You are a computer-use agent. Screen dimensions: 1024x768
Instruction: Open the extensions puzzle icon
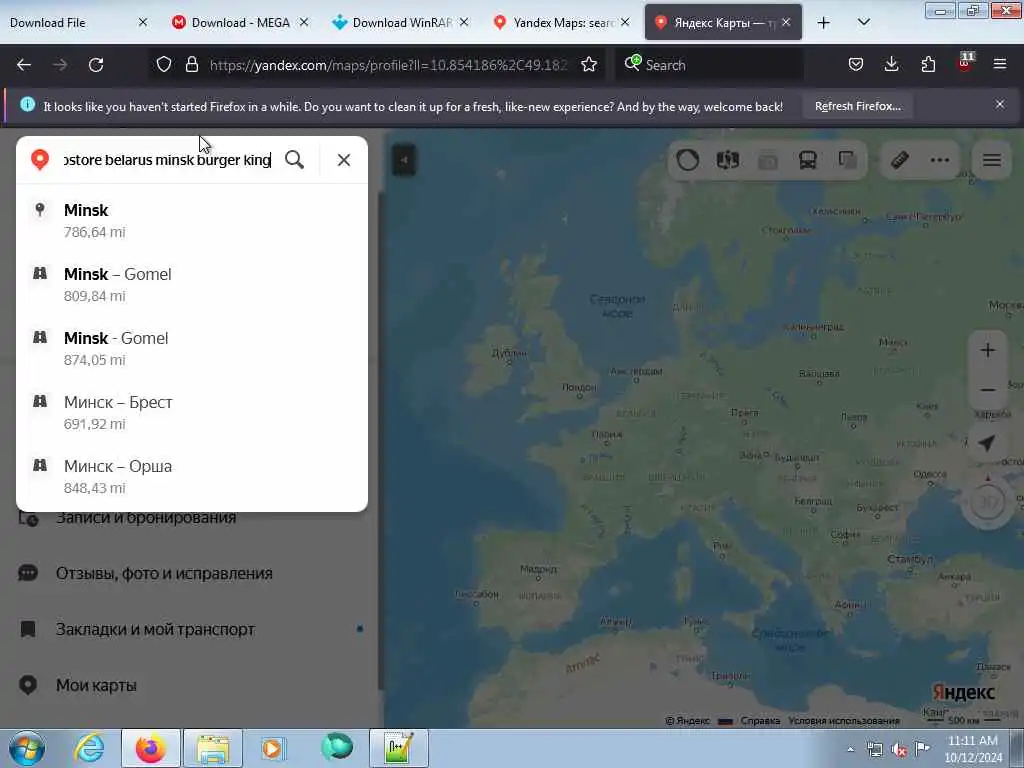point(928,64)
